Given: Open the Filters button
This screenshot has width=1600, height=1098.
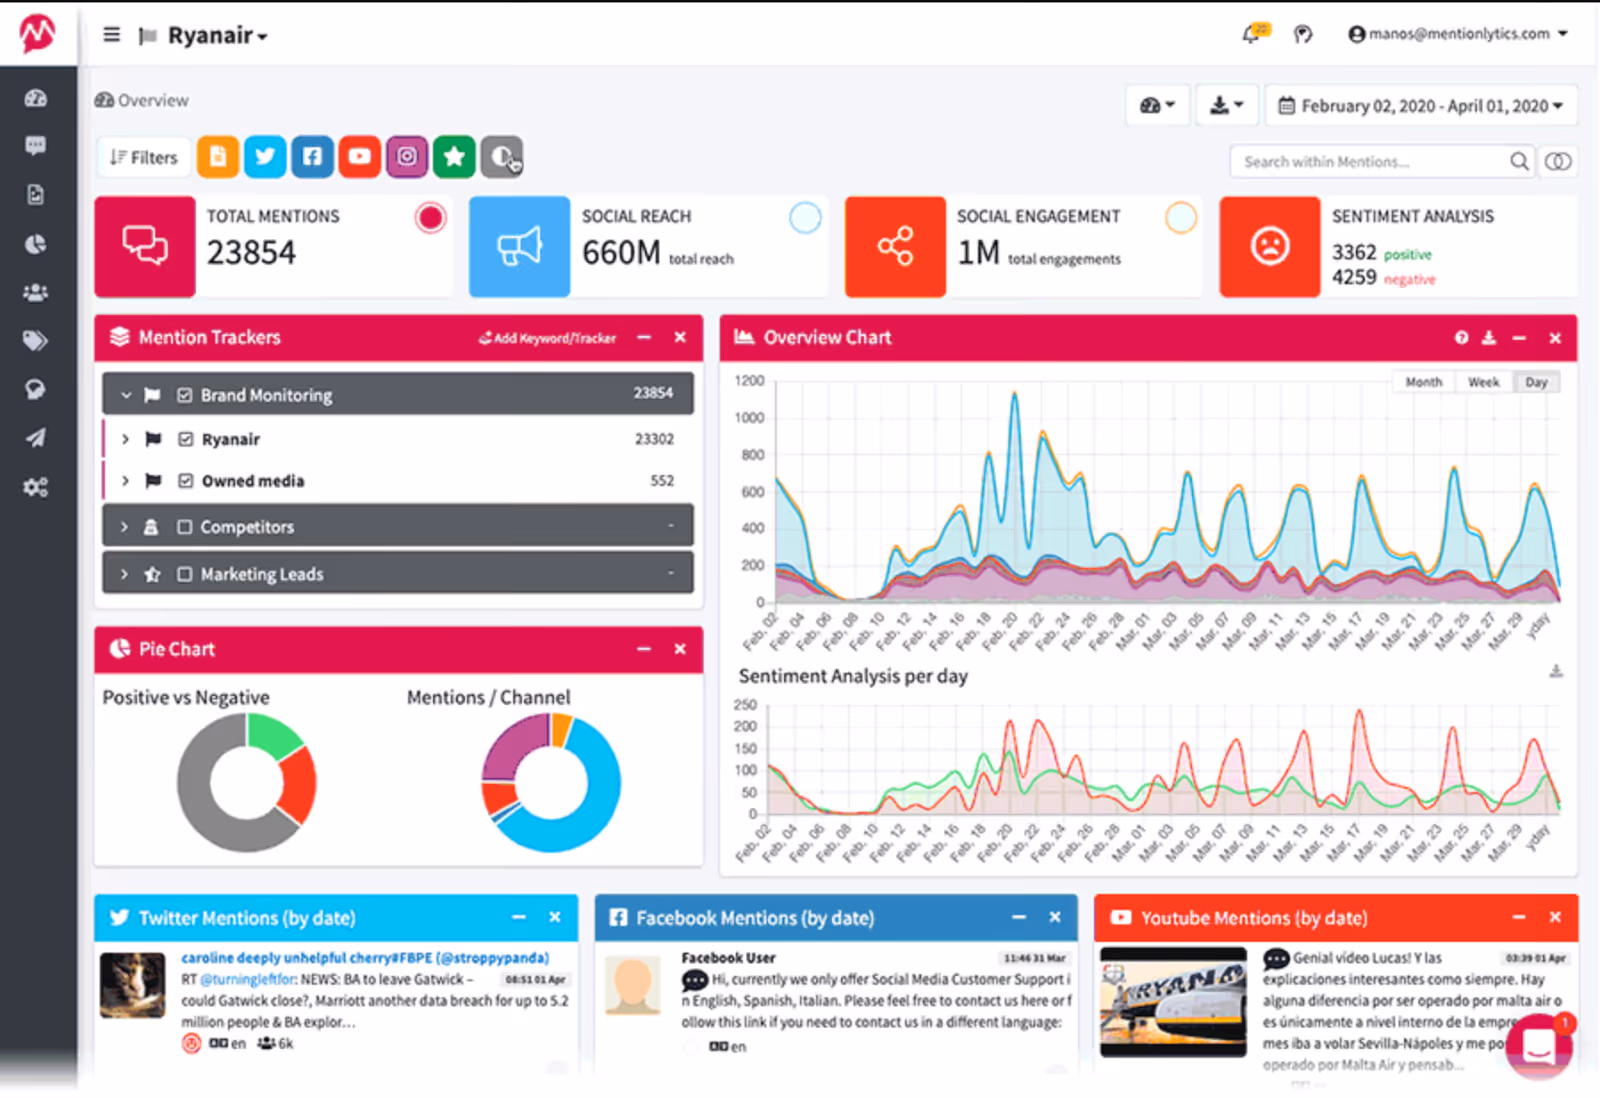Looking at the screenshot, I should point(144,157).
